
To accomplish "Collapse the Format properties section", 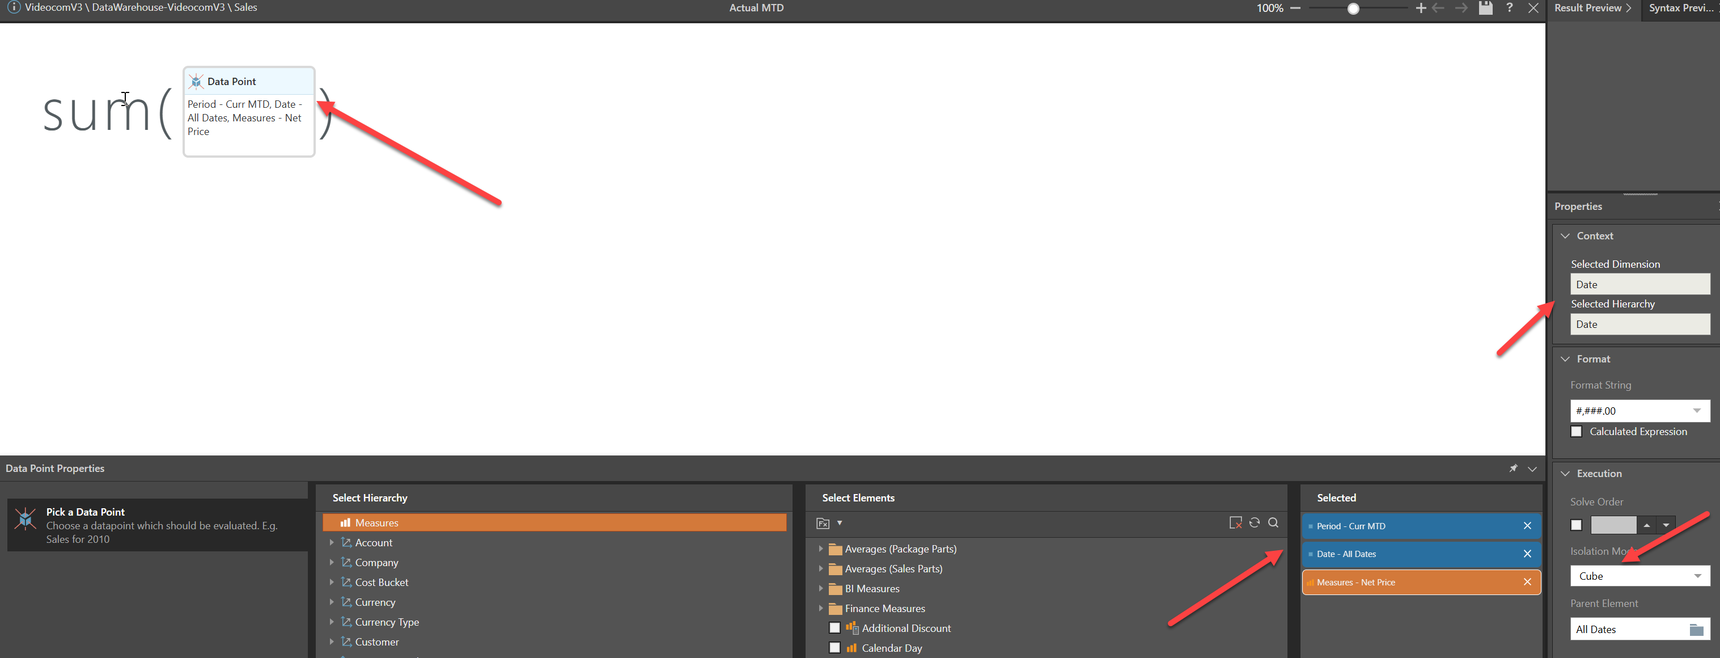I will click(x=1566, y=359).
